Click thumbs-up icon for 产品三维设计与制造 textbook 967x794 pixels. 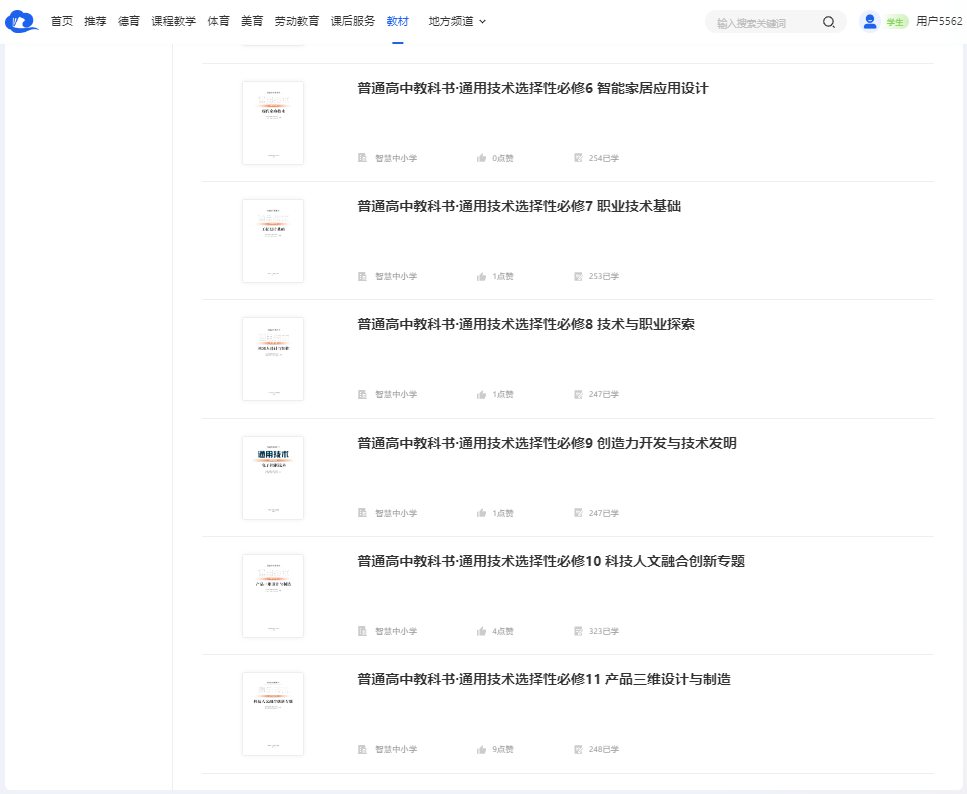point(482,750)
